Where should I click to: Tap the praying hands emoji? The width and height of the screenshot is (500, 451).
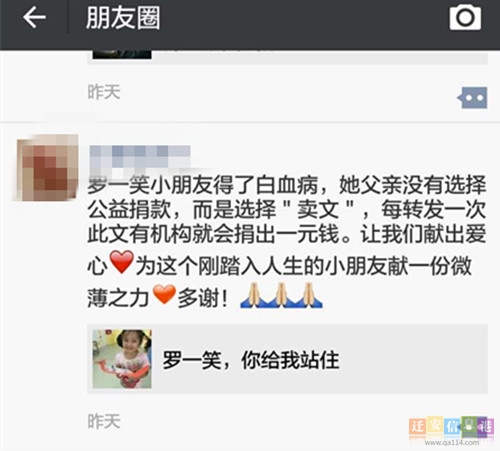click(x=281, y=295)
